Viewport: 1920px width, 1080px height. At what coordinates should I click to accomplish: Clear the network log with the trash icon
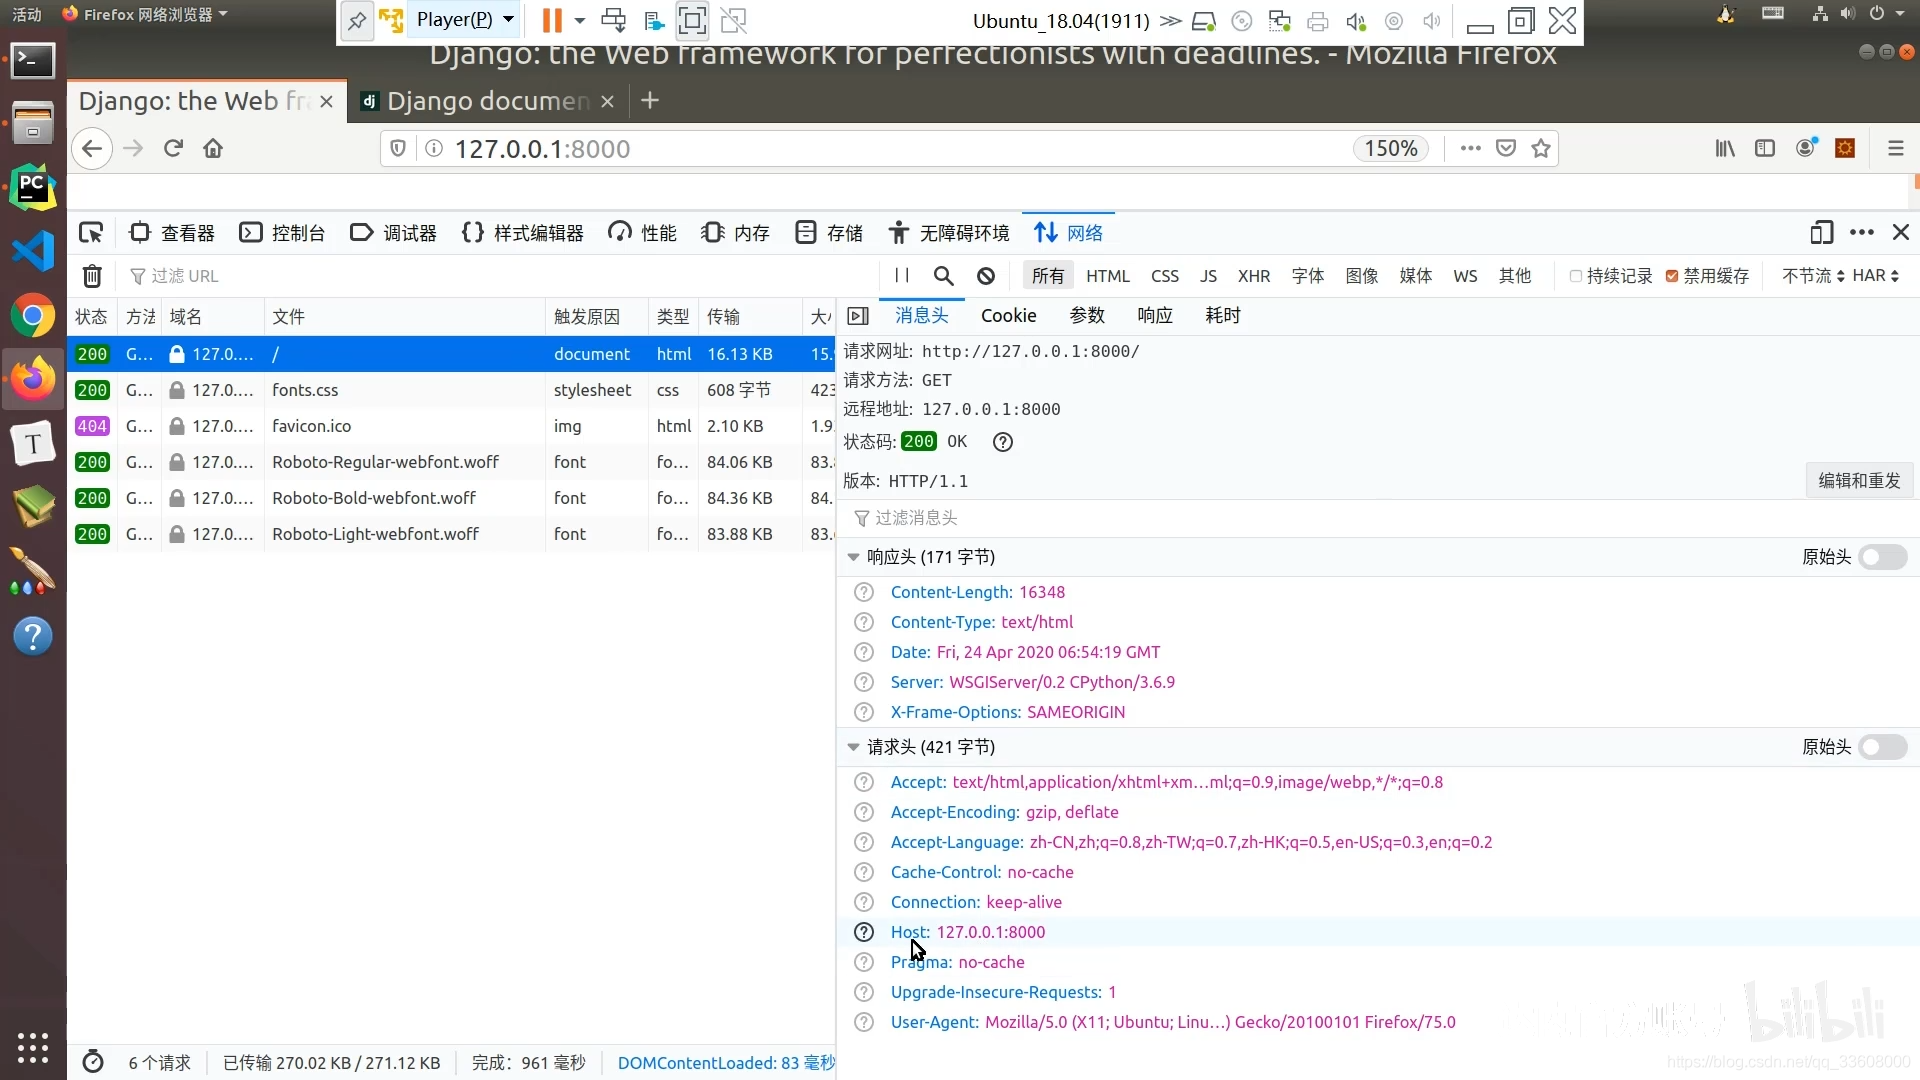[92, 276]
